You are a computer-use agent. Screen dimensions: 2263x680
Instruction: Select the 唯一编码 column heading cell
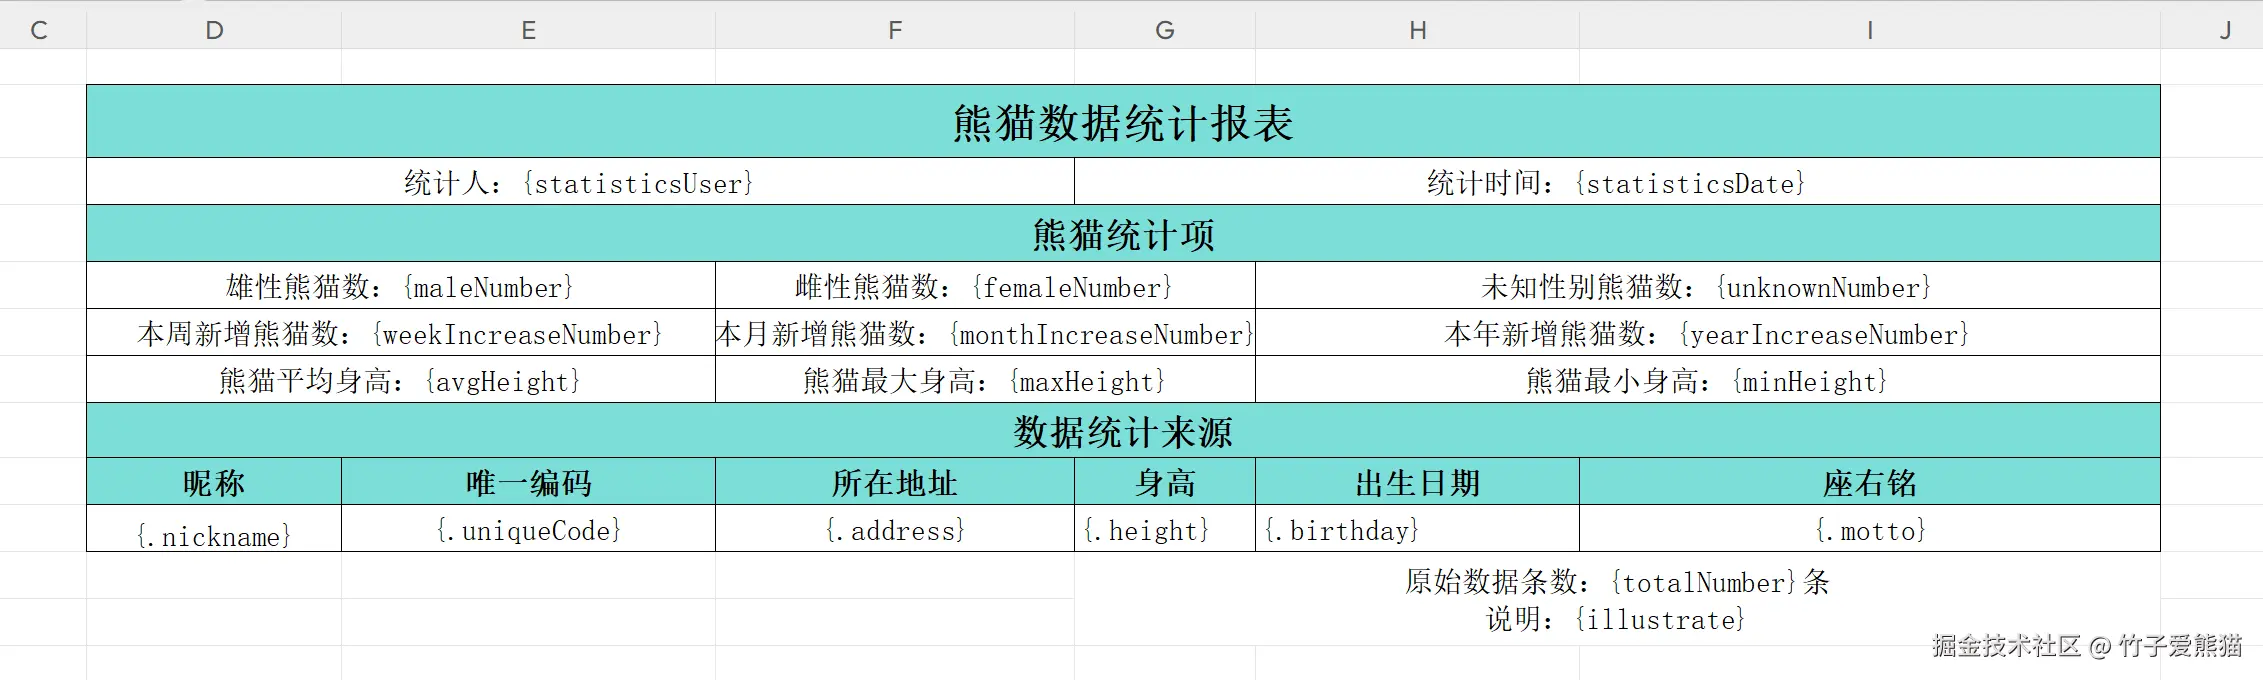point(528,483)
